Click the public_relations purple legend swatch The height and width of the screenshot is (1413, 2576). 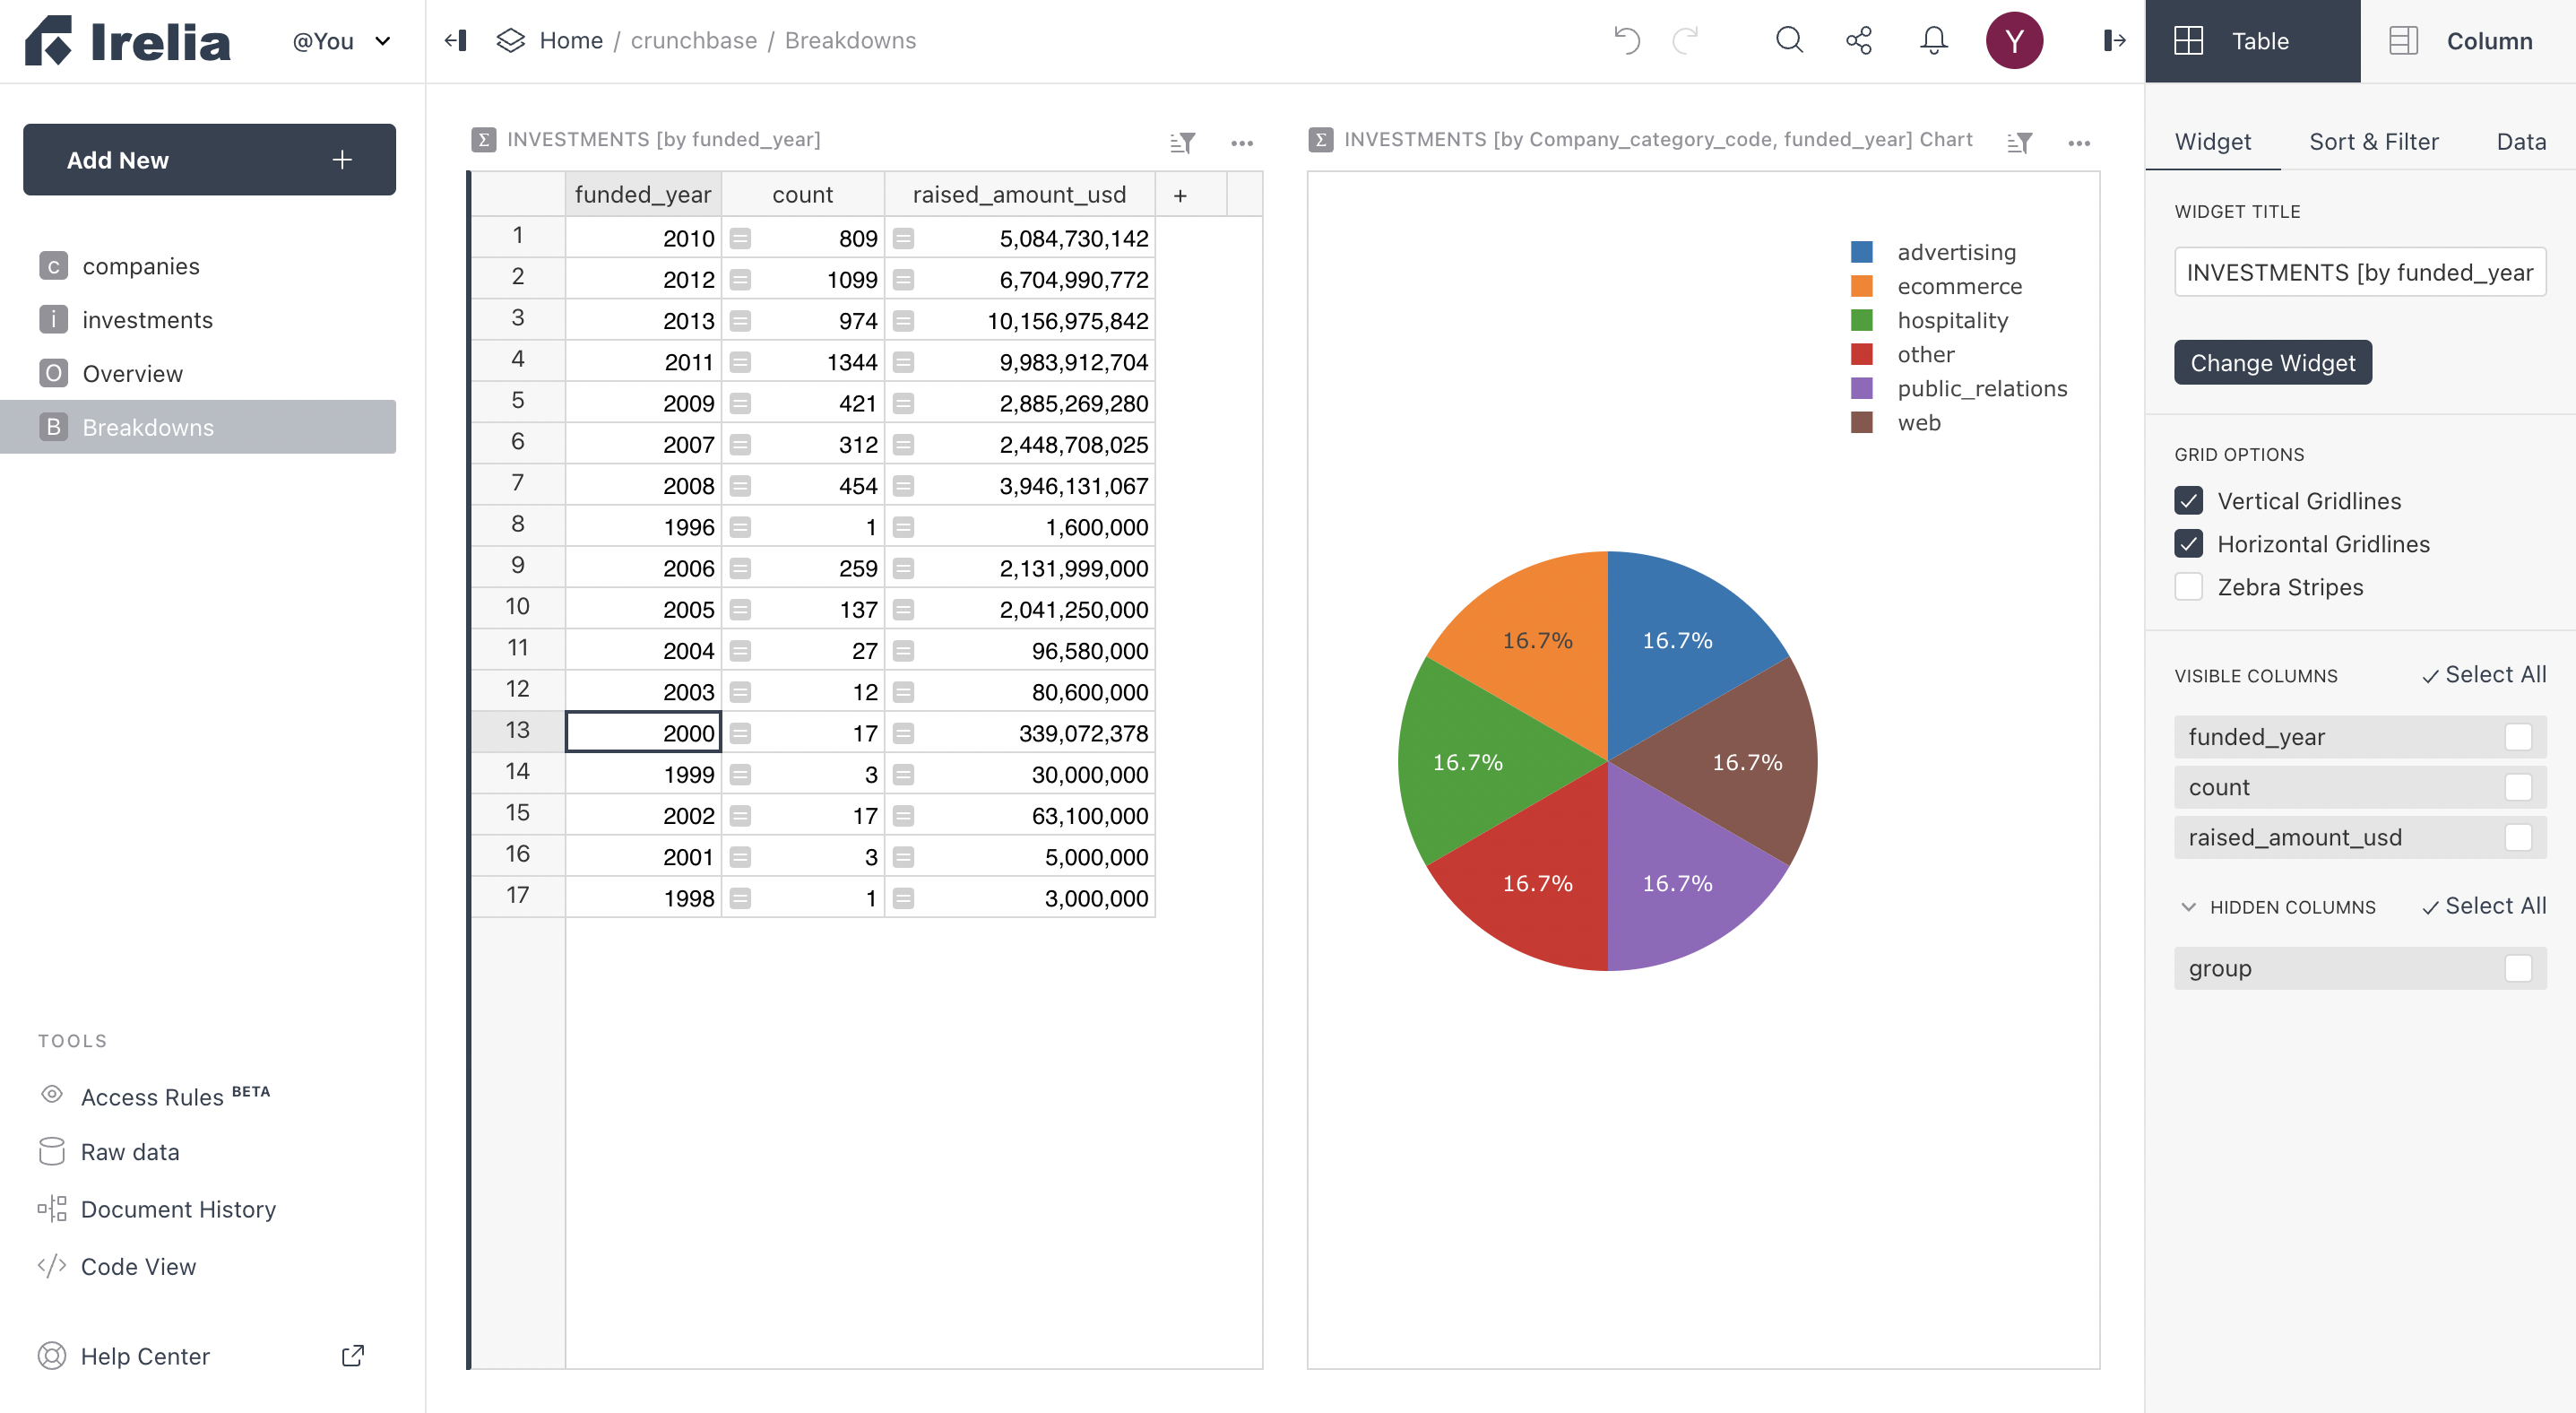(x=1861, y=388)
